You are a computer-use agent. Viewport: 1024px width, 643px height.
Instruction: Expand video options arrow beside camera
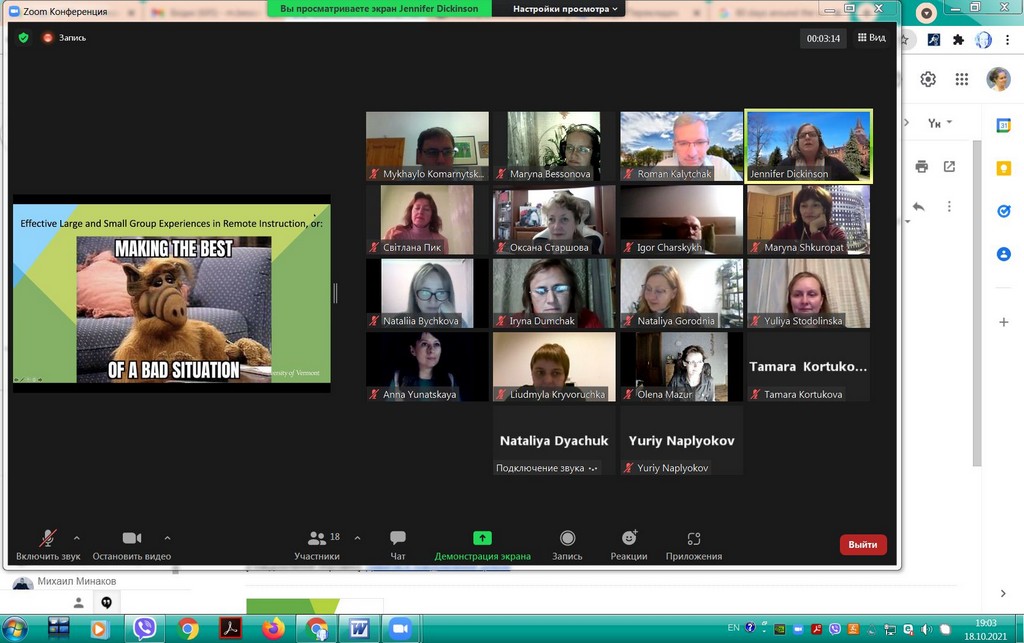click(x=167, y=538)
